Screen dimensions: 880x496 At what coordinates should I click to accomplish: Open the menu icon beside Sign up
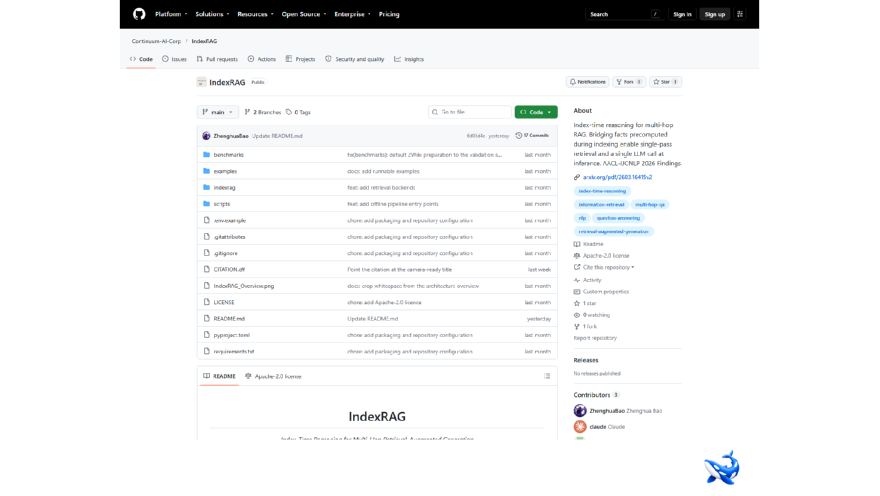pos(740,14)
